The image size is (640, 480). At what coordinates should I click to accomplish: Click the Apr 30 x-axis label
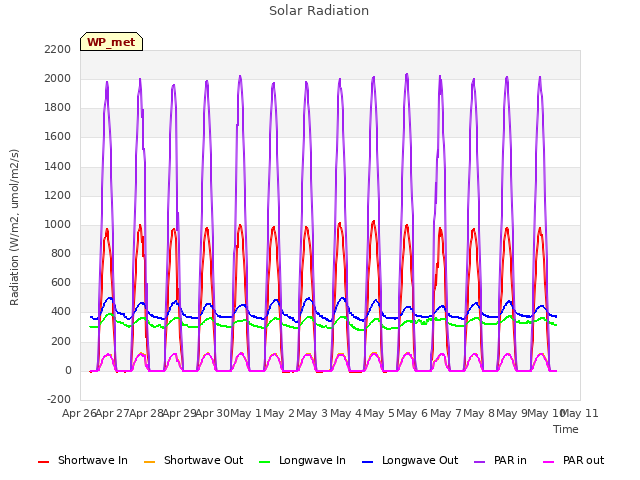213,413
